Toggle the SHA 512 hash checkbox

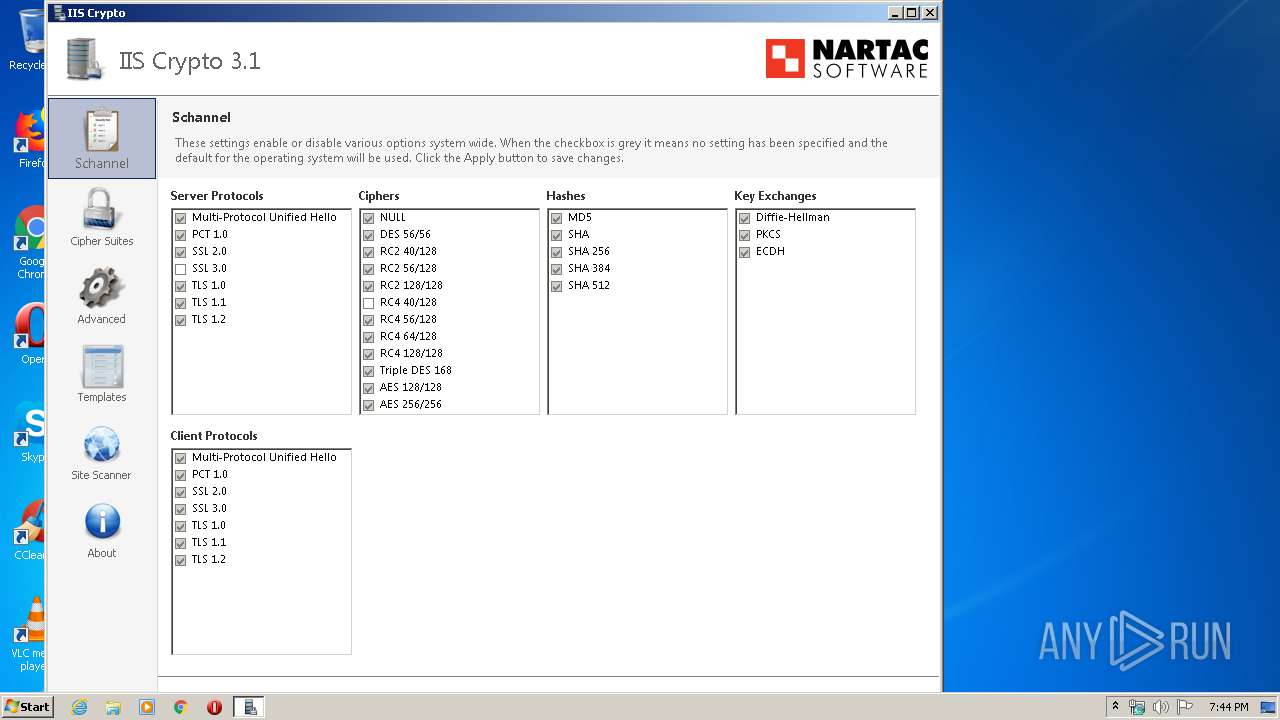(557, 286)
